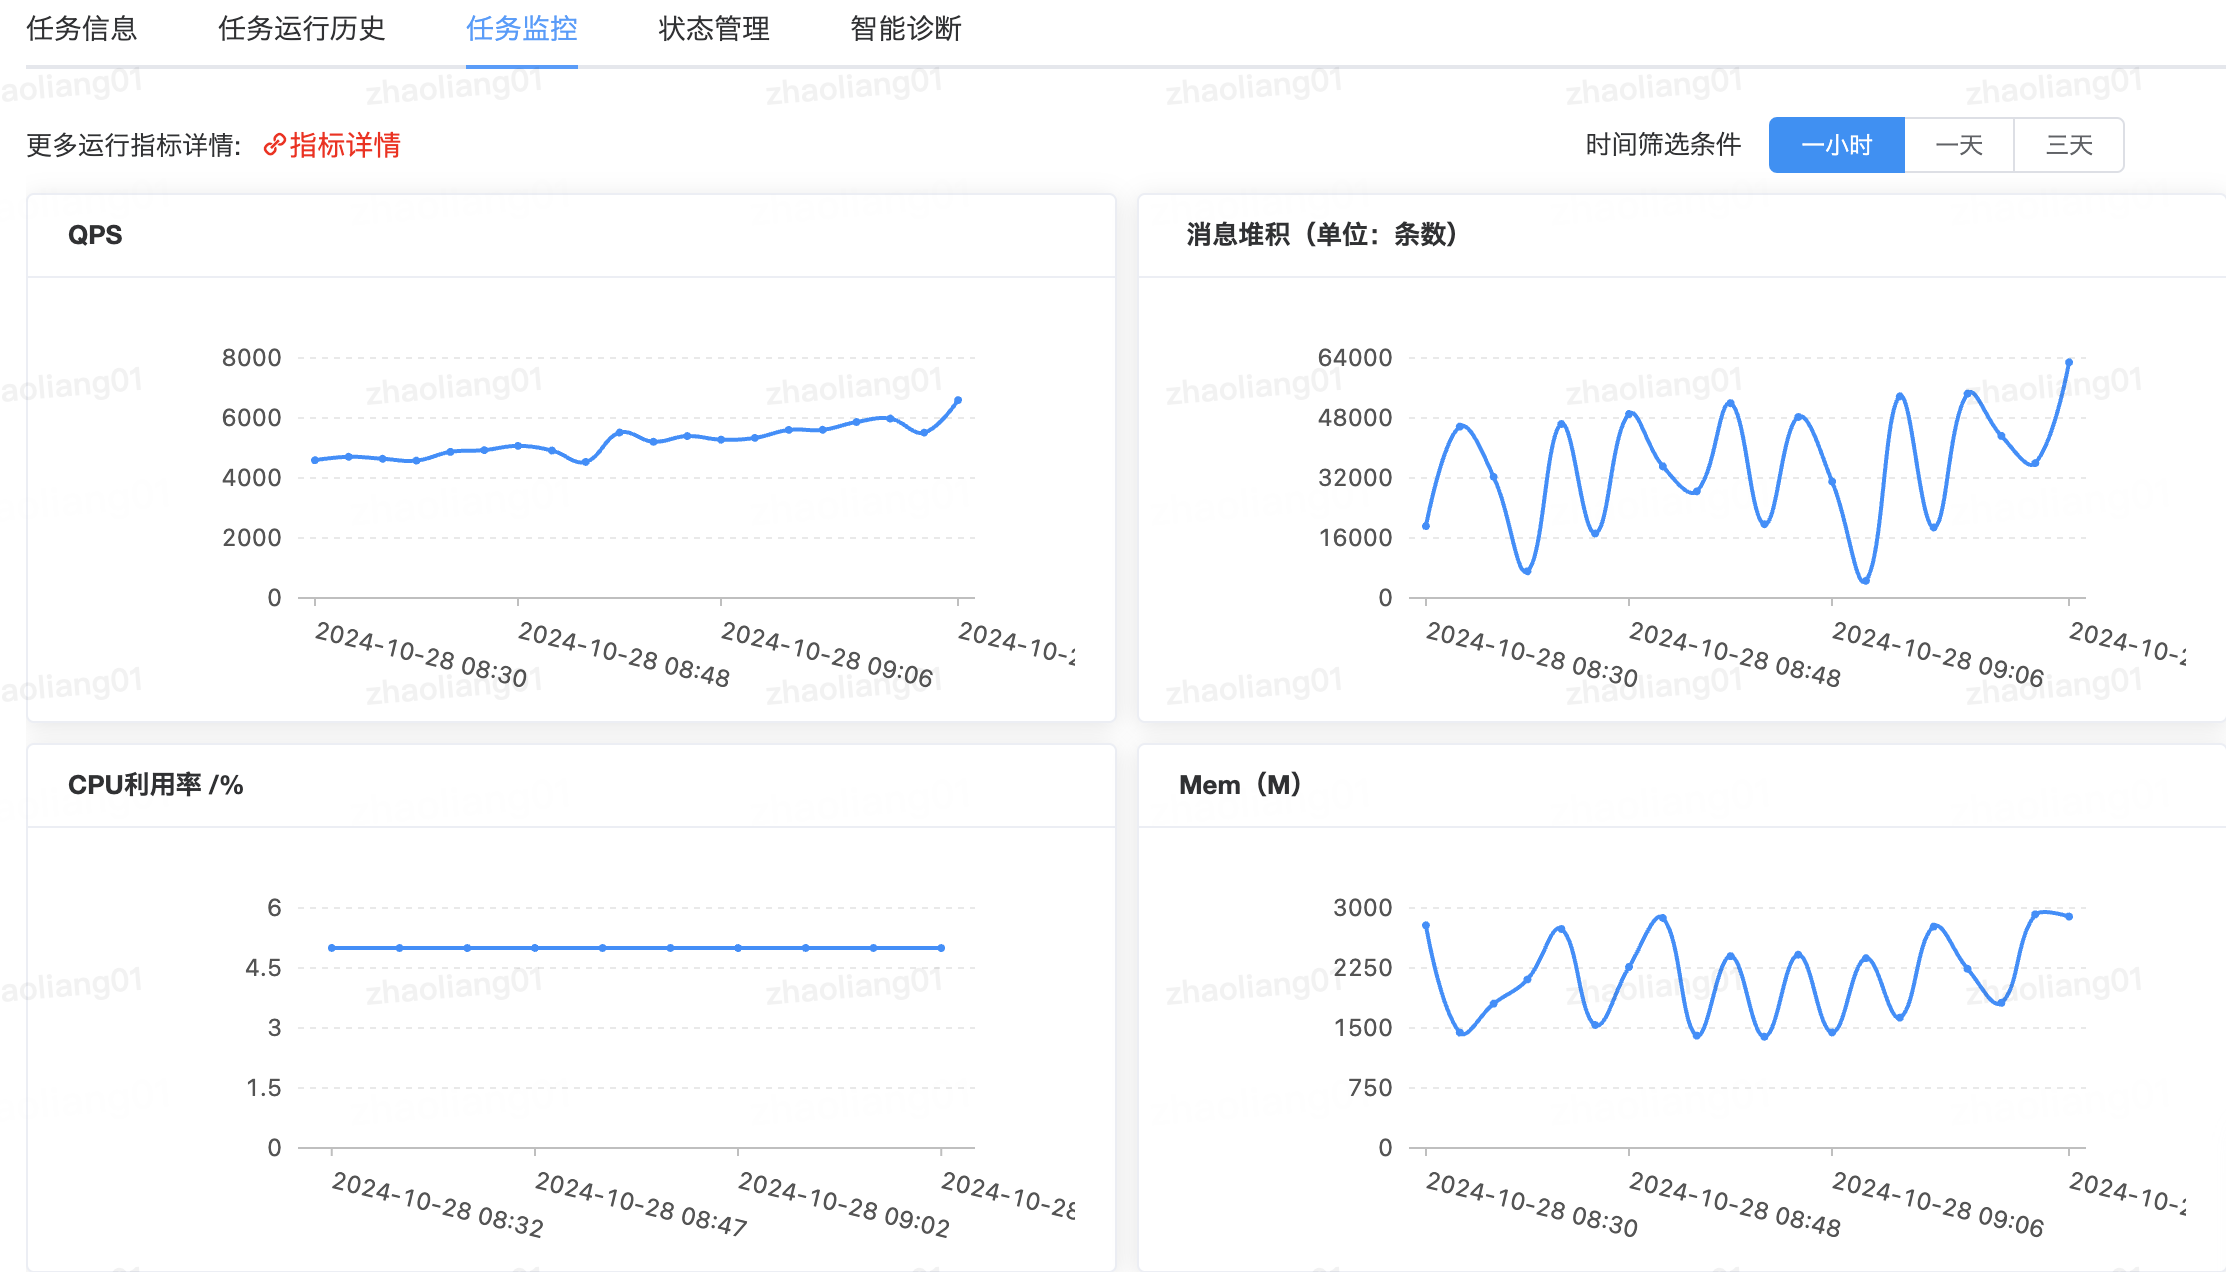Viewport: 2226px width, 1272px height.
Task: Switch to the 任务信息 tab
Action: (x=81, y=29)
